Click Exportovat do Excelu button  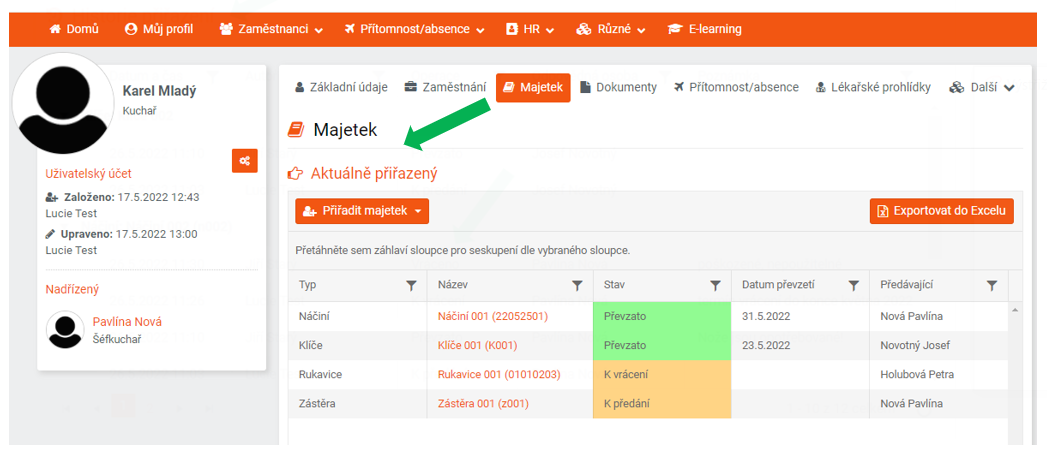click(x=942, y=211)
